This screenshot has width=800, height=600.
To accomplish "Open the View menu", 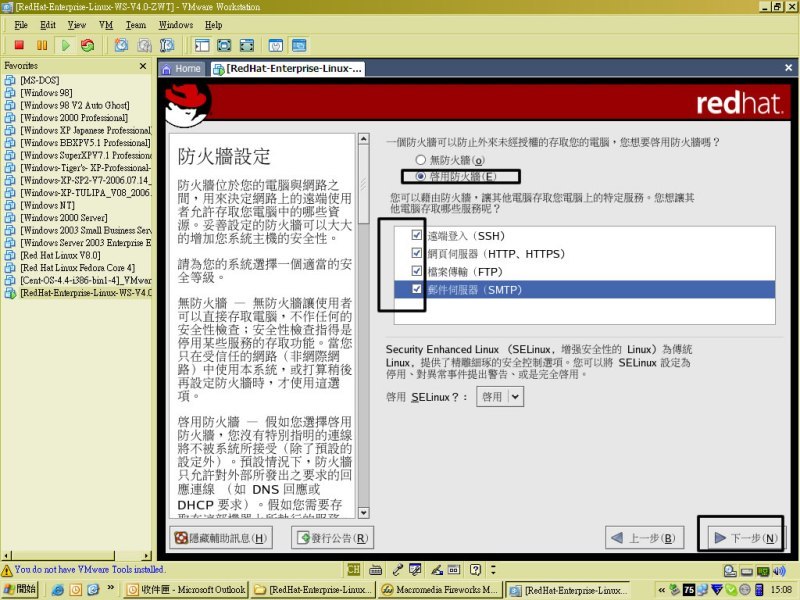I will click(77, 25).
